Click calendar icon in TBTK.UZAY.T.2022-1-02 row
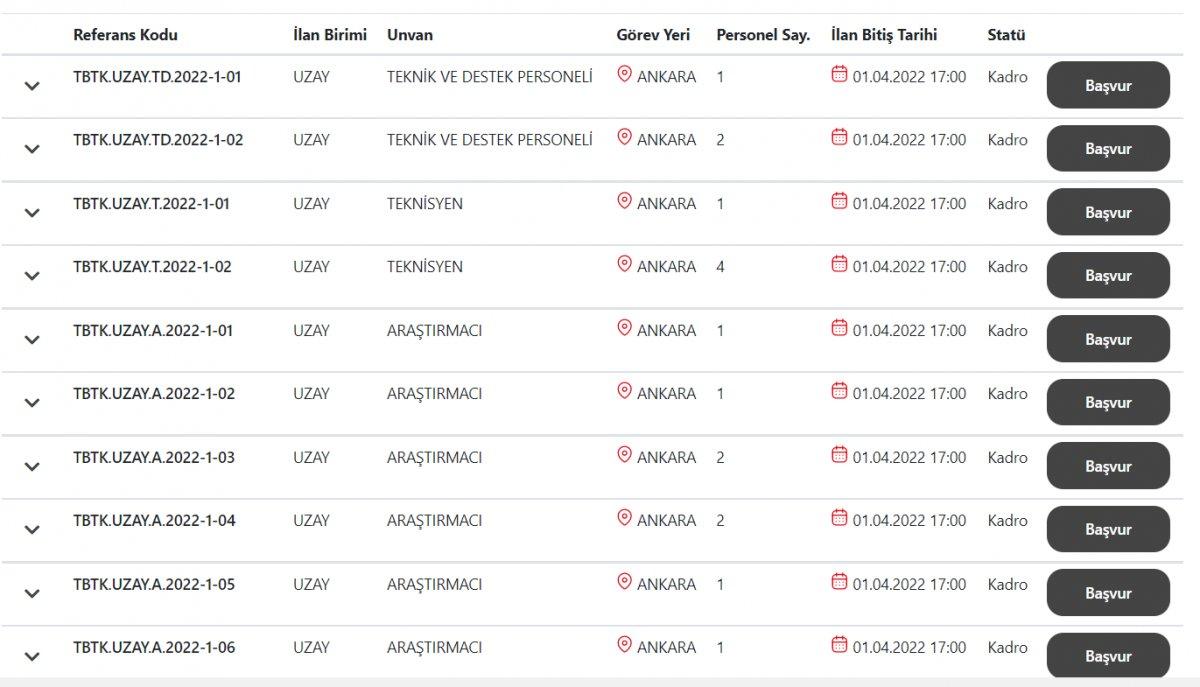This screenshot has height=687, width=1200. point(839,264)
